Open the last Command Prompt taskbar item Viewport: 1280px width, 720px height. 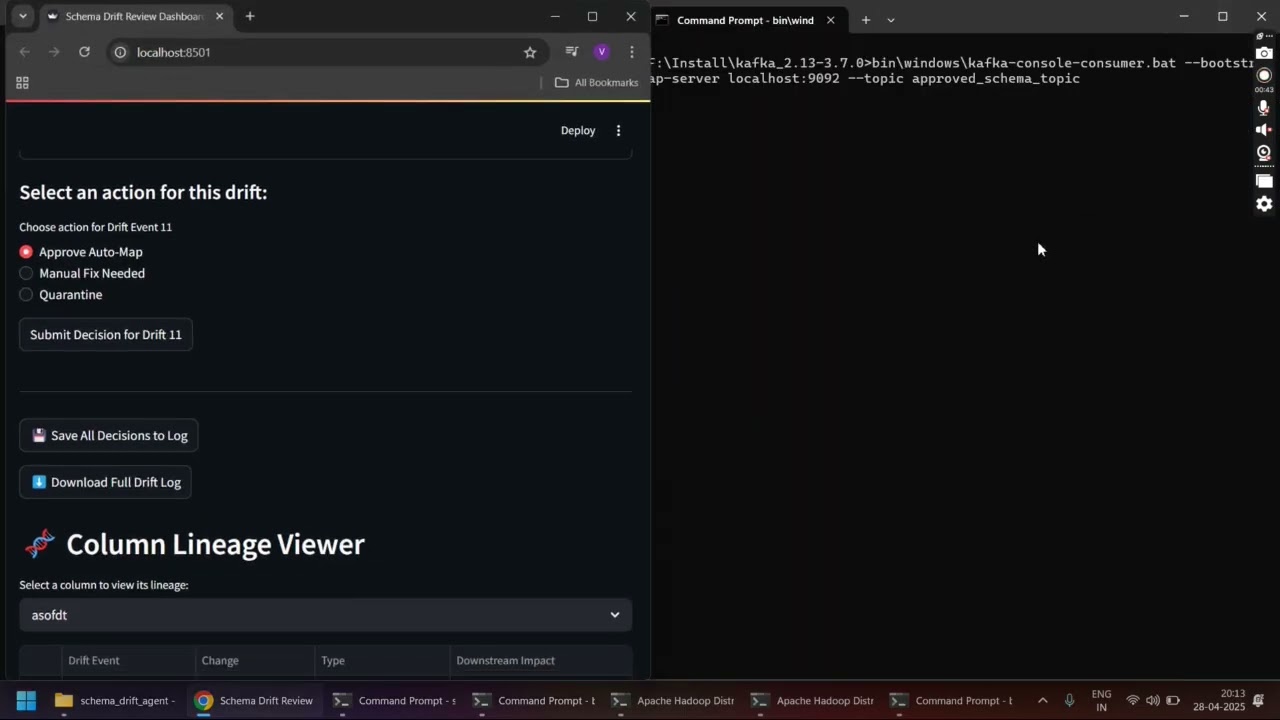click(x=951, y=700)
